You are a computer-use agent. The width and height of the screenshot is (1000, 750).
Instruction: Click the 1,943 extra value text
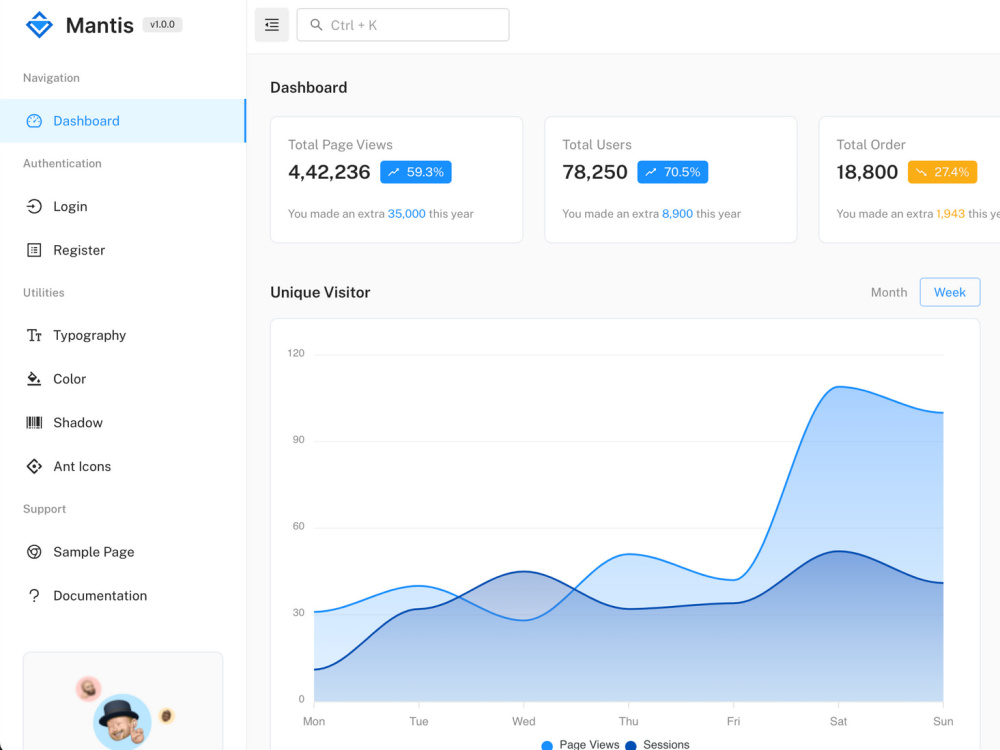click(950, 214)
